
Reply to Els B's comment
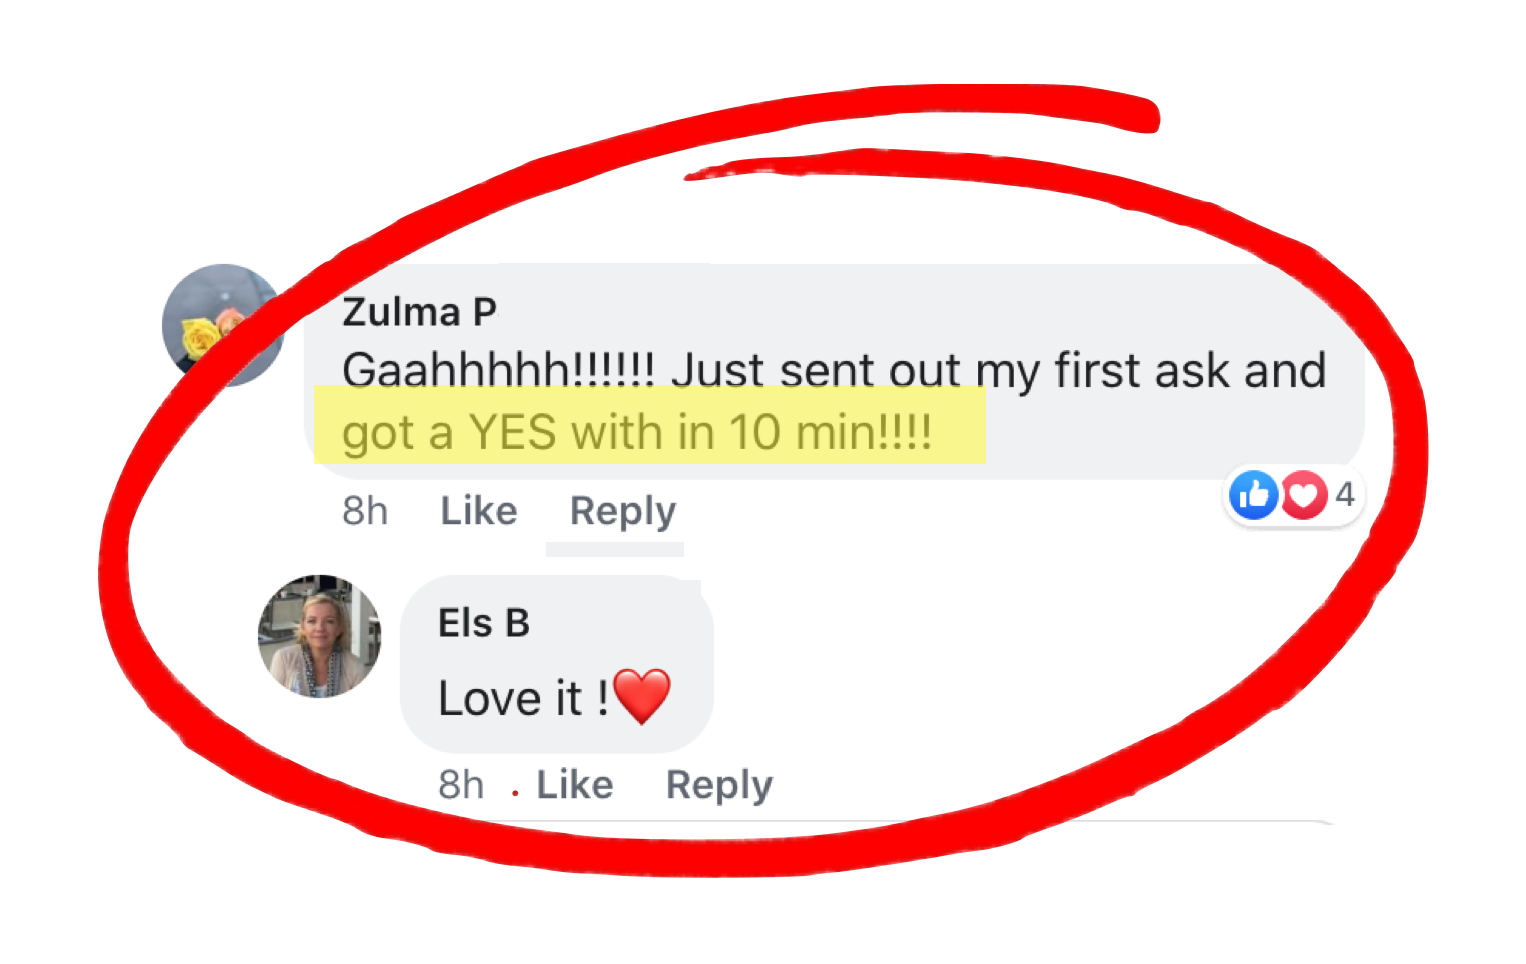(x=719, y=785)
